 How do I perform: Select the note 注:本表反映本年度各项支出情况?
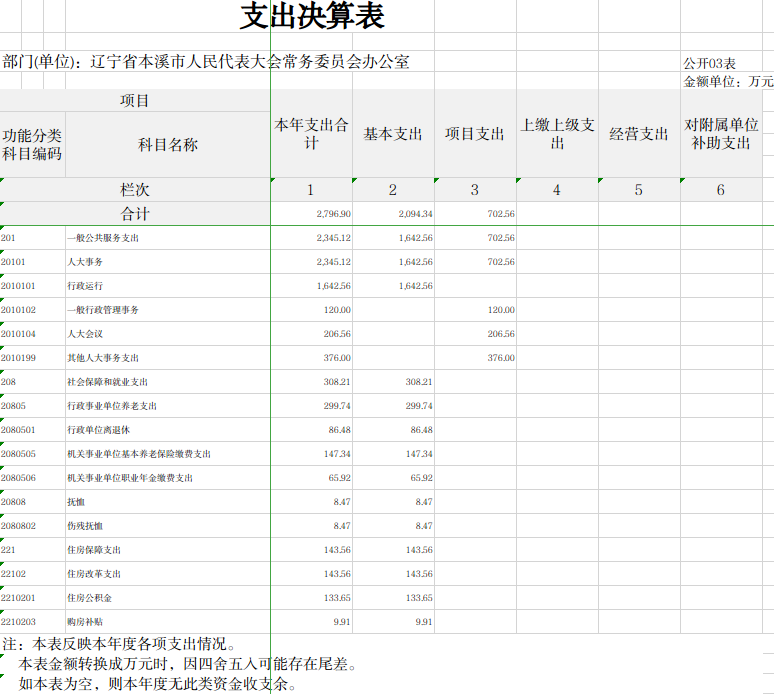click(x=119, y=644)
